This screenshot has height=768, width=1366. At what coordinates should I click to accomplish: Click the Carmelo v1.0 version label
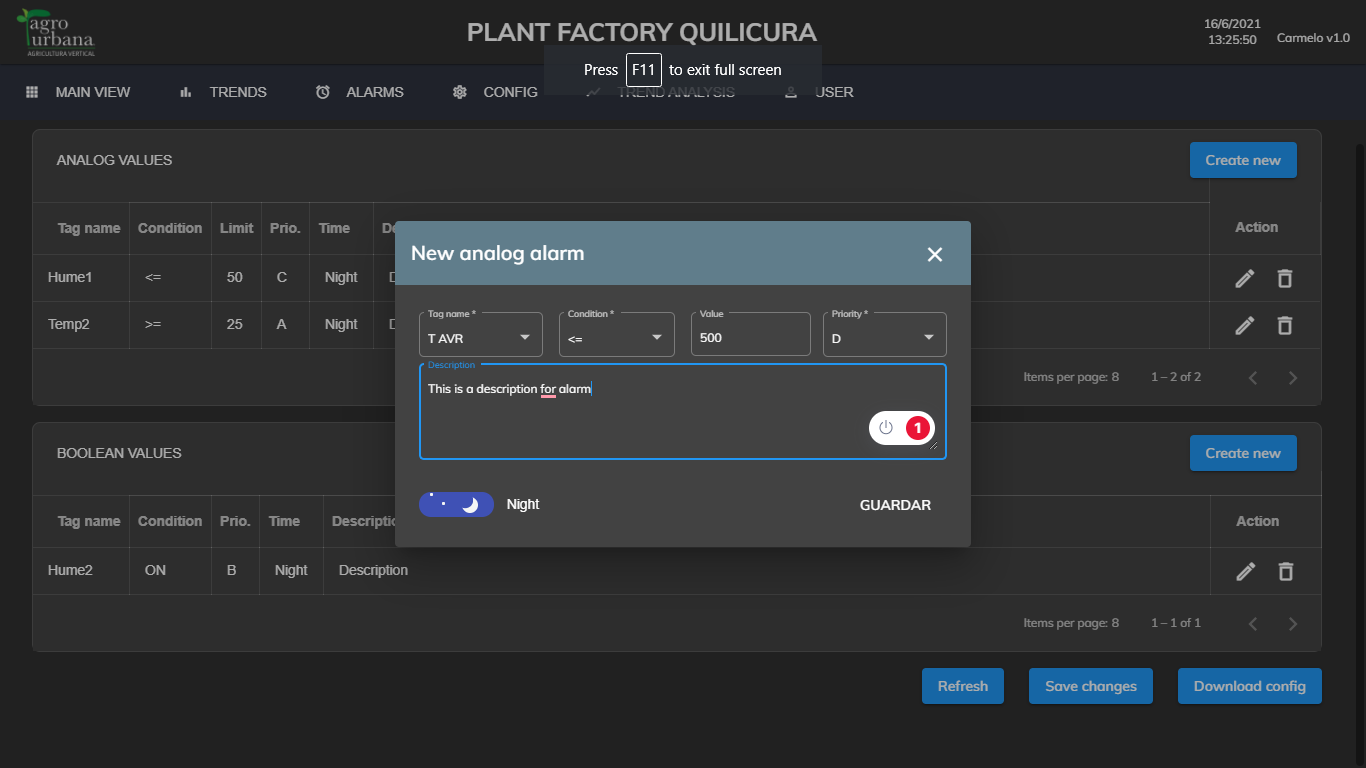[x=1314, y=38]
